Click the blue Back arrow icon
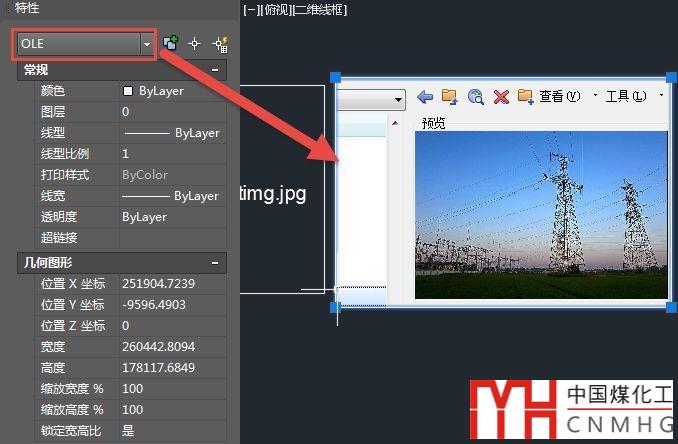Viewport: 678px width, 444px height. pos(424,97)
